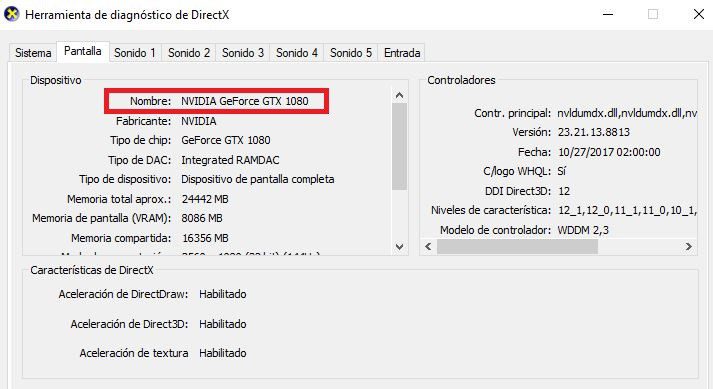This screenshot has height=389, width=713.
Task: Click the Dispositivo scroll down arrow
Action: (399, 247)
